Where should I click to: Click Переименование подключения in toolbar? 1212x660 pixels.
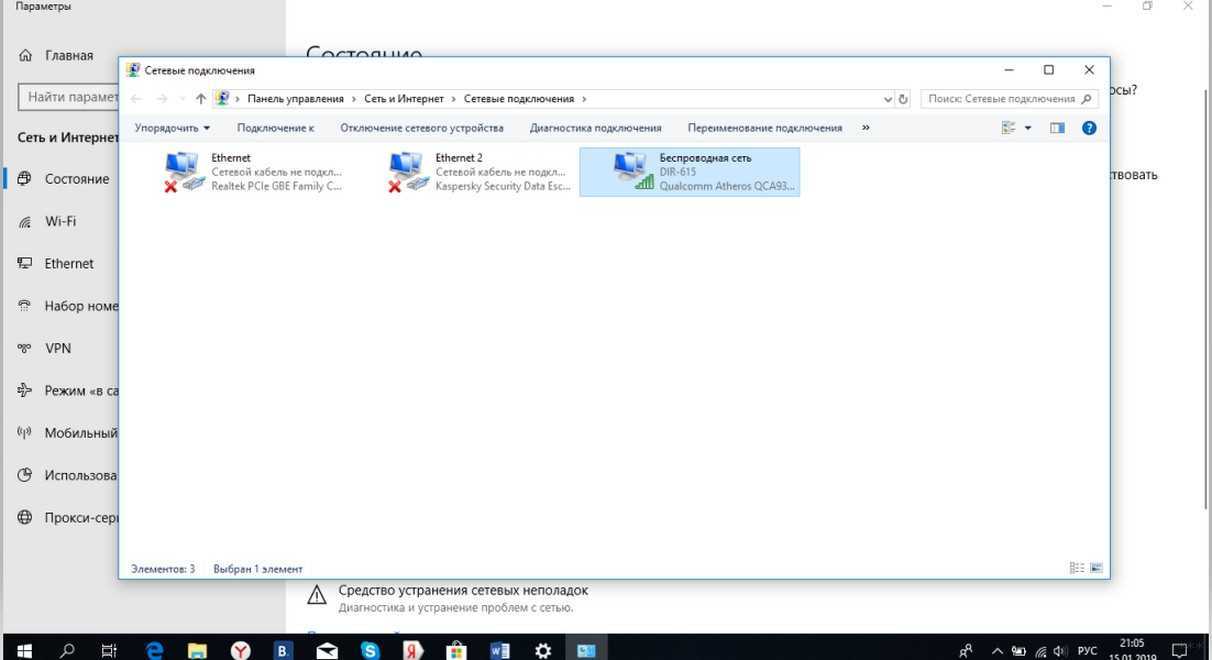pos(764,128)
